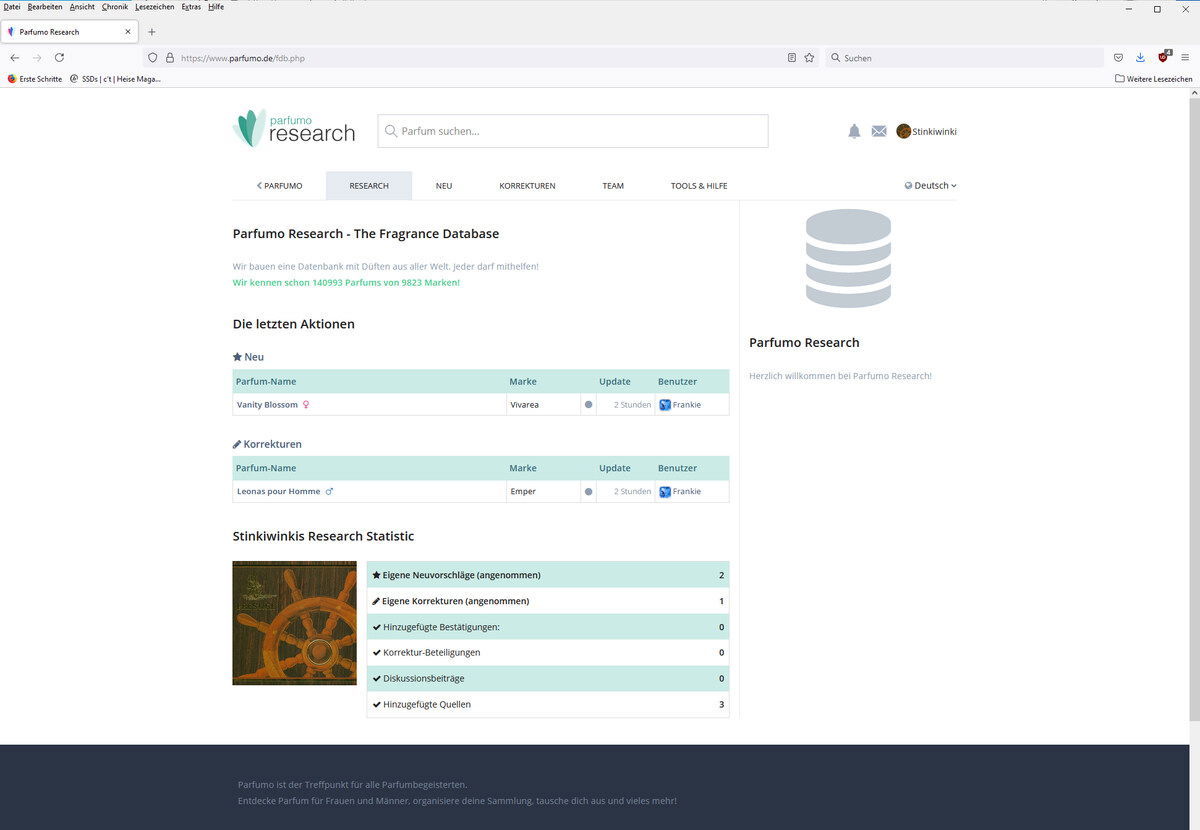1200x830 pixels.
Task: Close the Parfumo Research tab
Action: click(128, 32)
